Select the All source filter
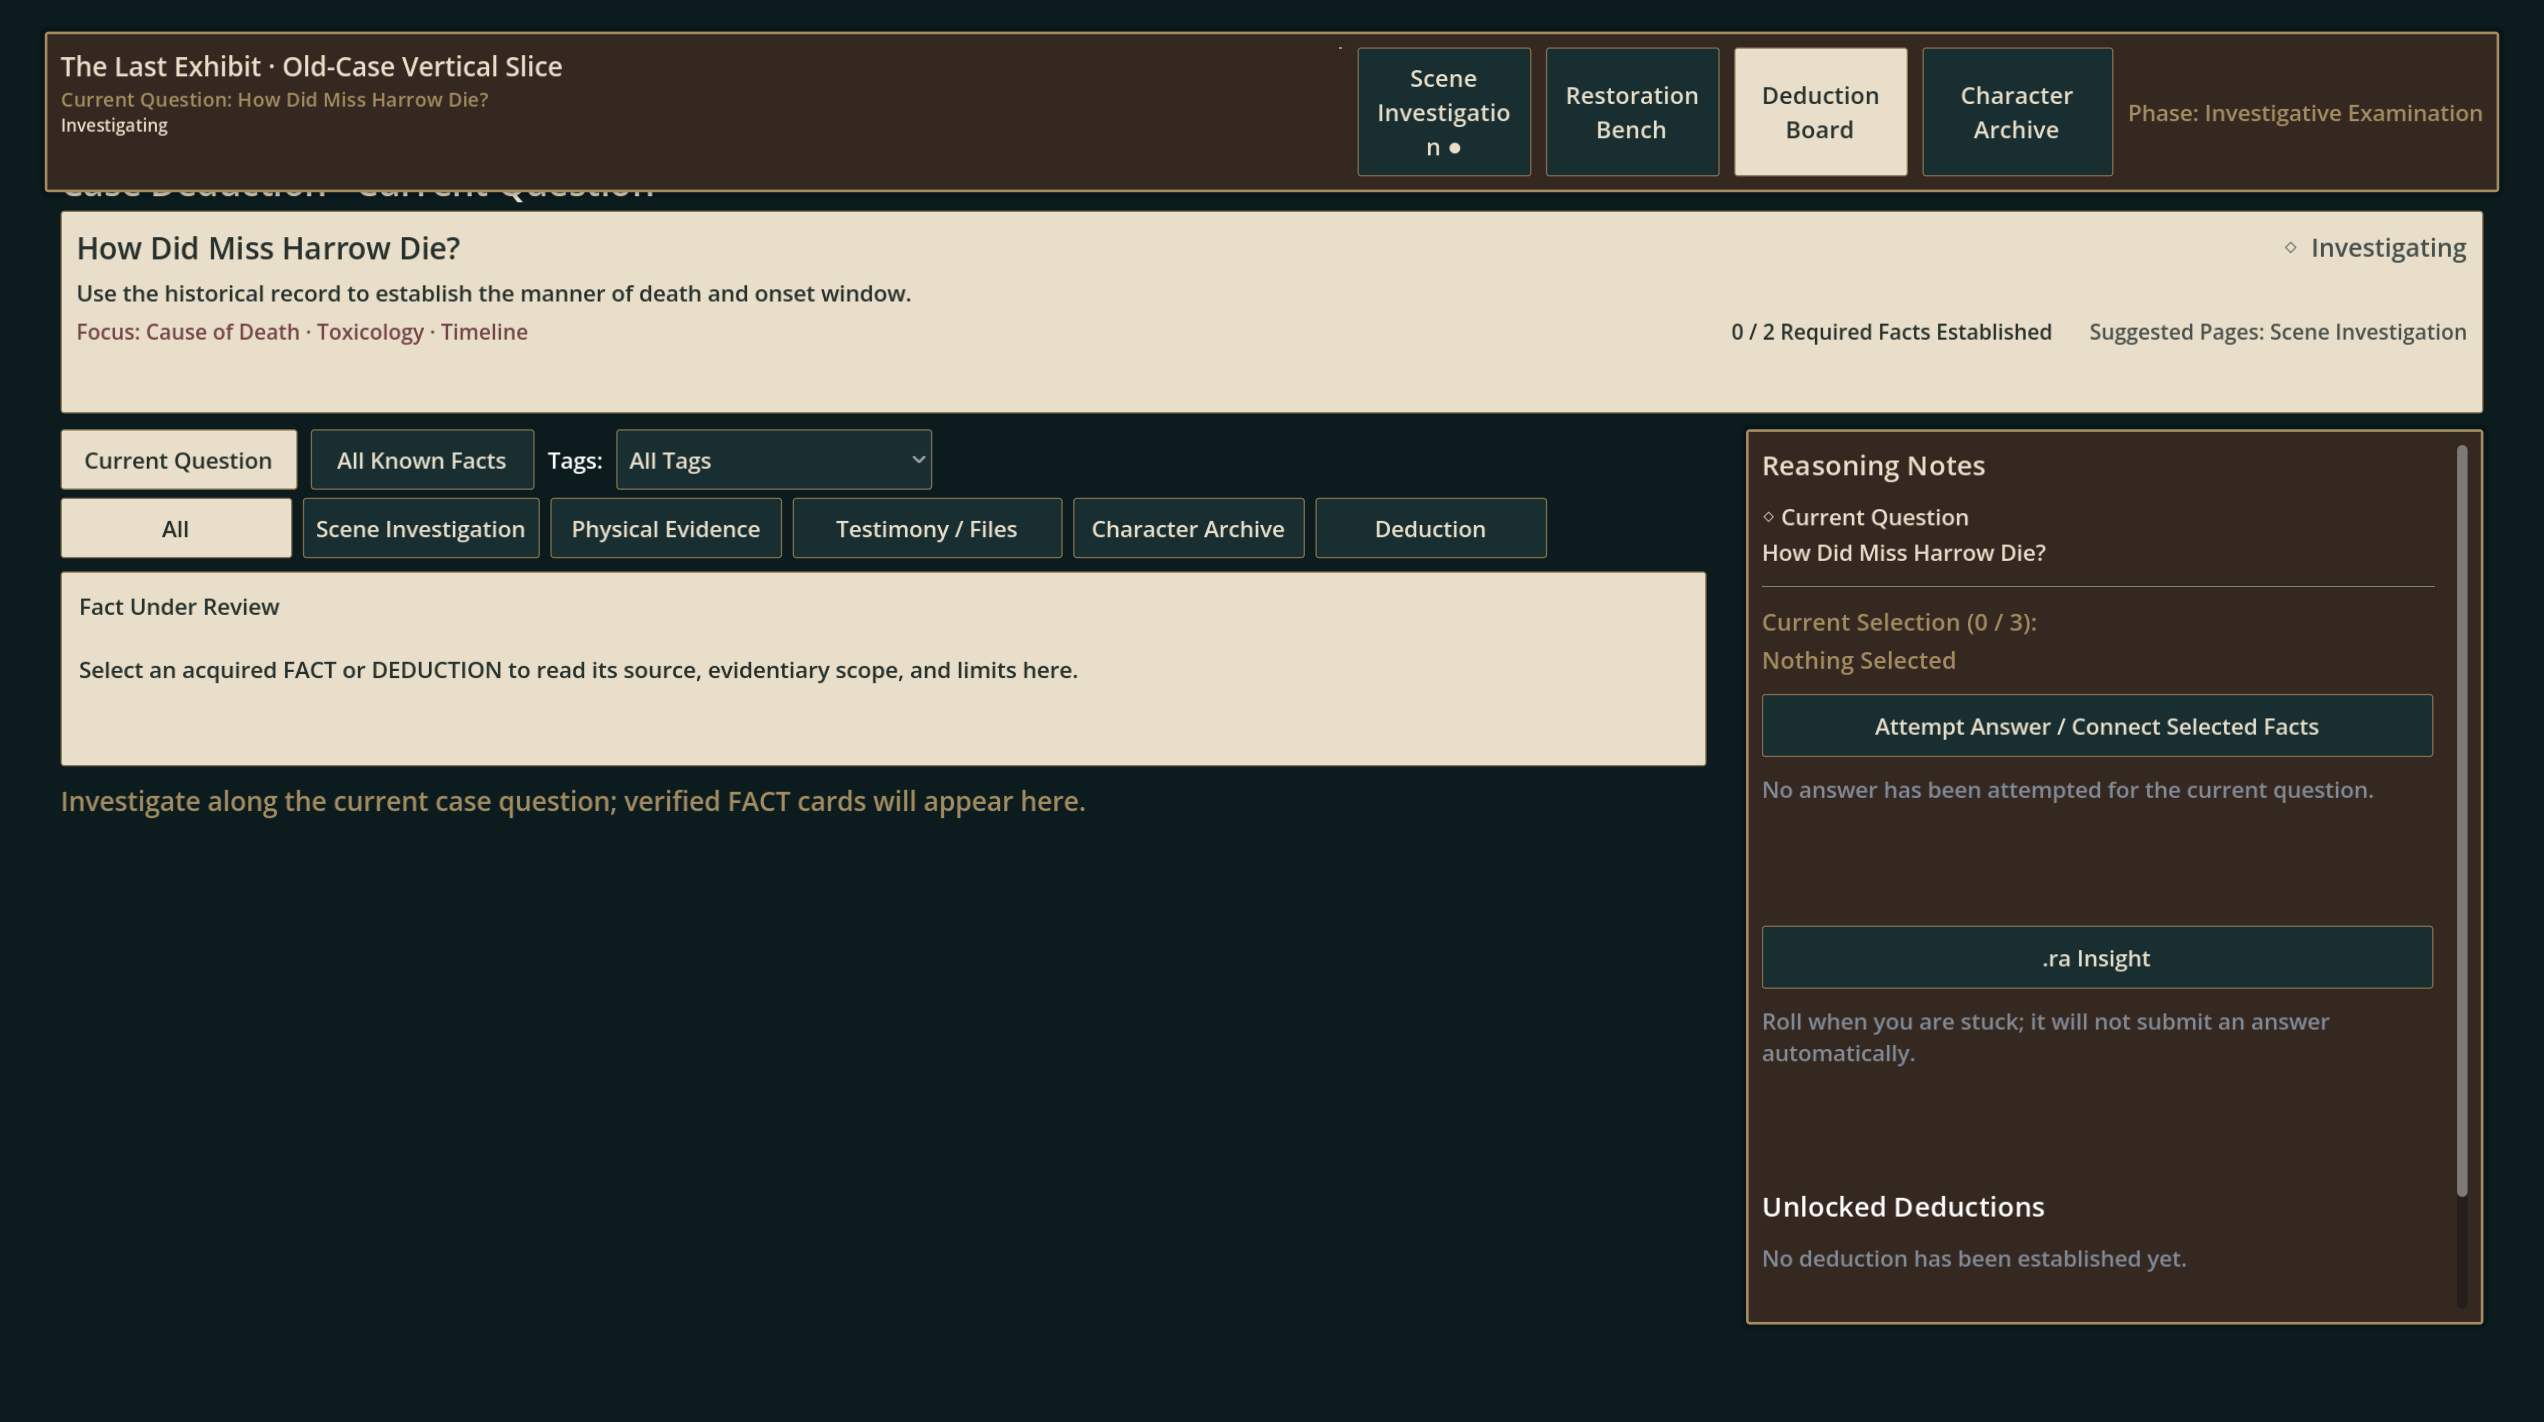The image size is (2544, 1422). [x=175, y=528]
